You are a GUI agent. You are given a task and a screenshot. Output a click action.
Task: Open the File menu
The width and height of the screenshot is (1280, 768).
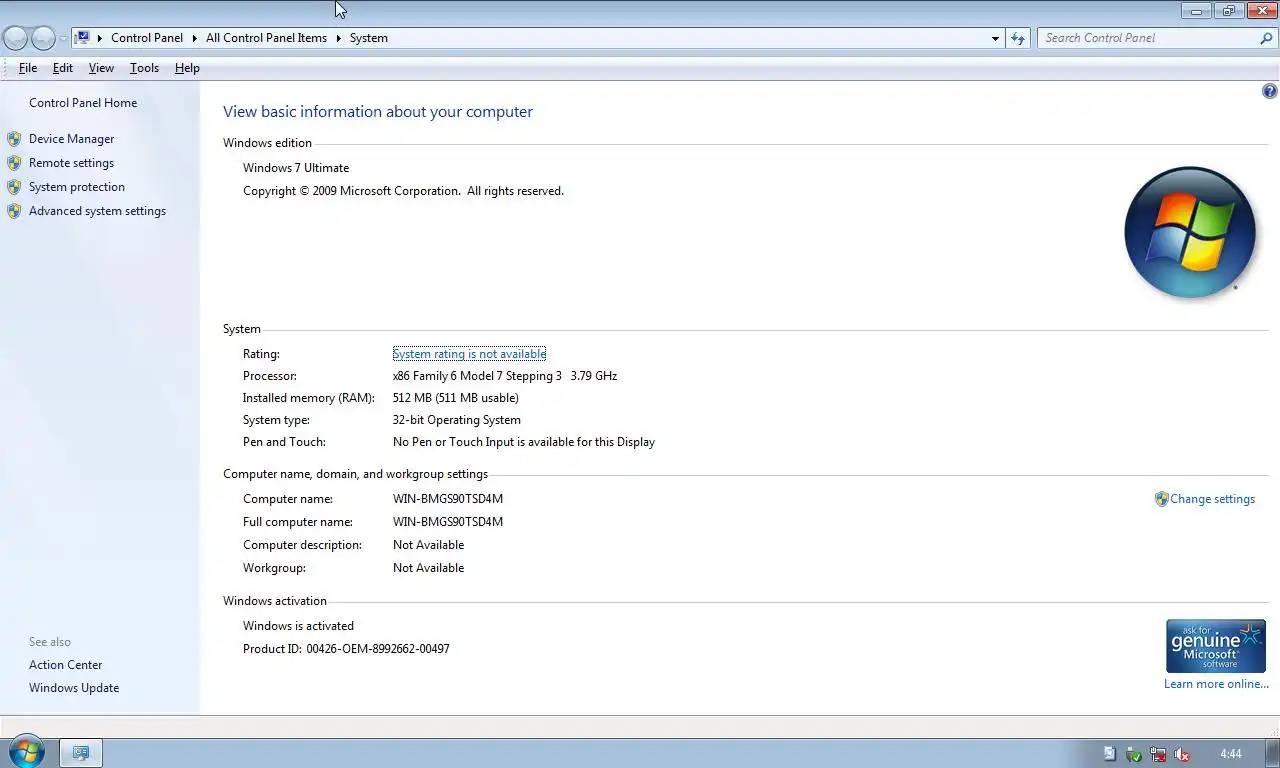(x=28, y=68)
